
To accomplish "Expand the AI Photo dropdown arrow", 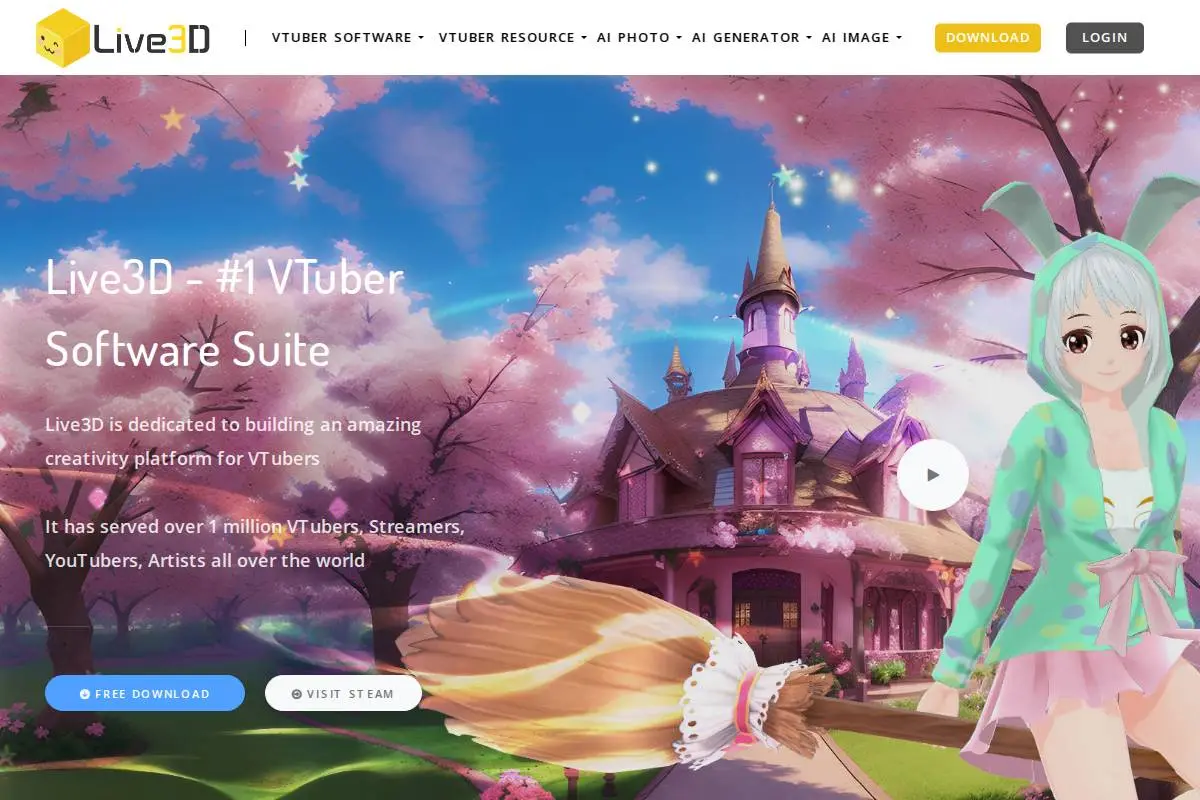I will (x=679, y=38).
